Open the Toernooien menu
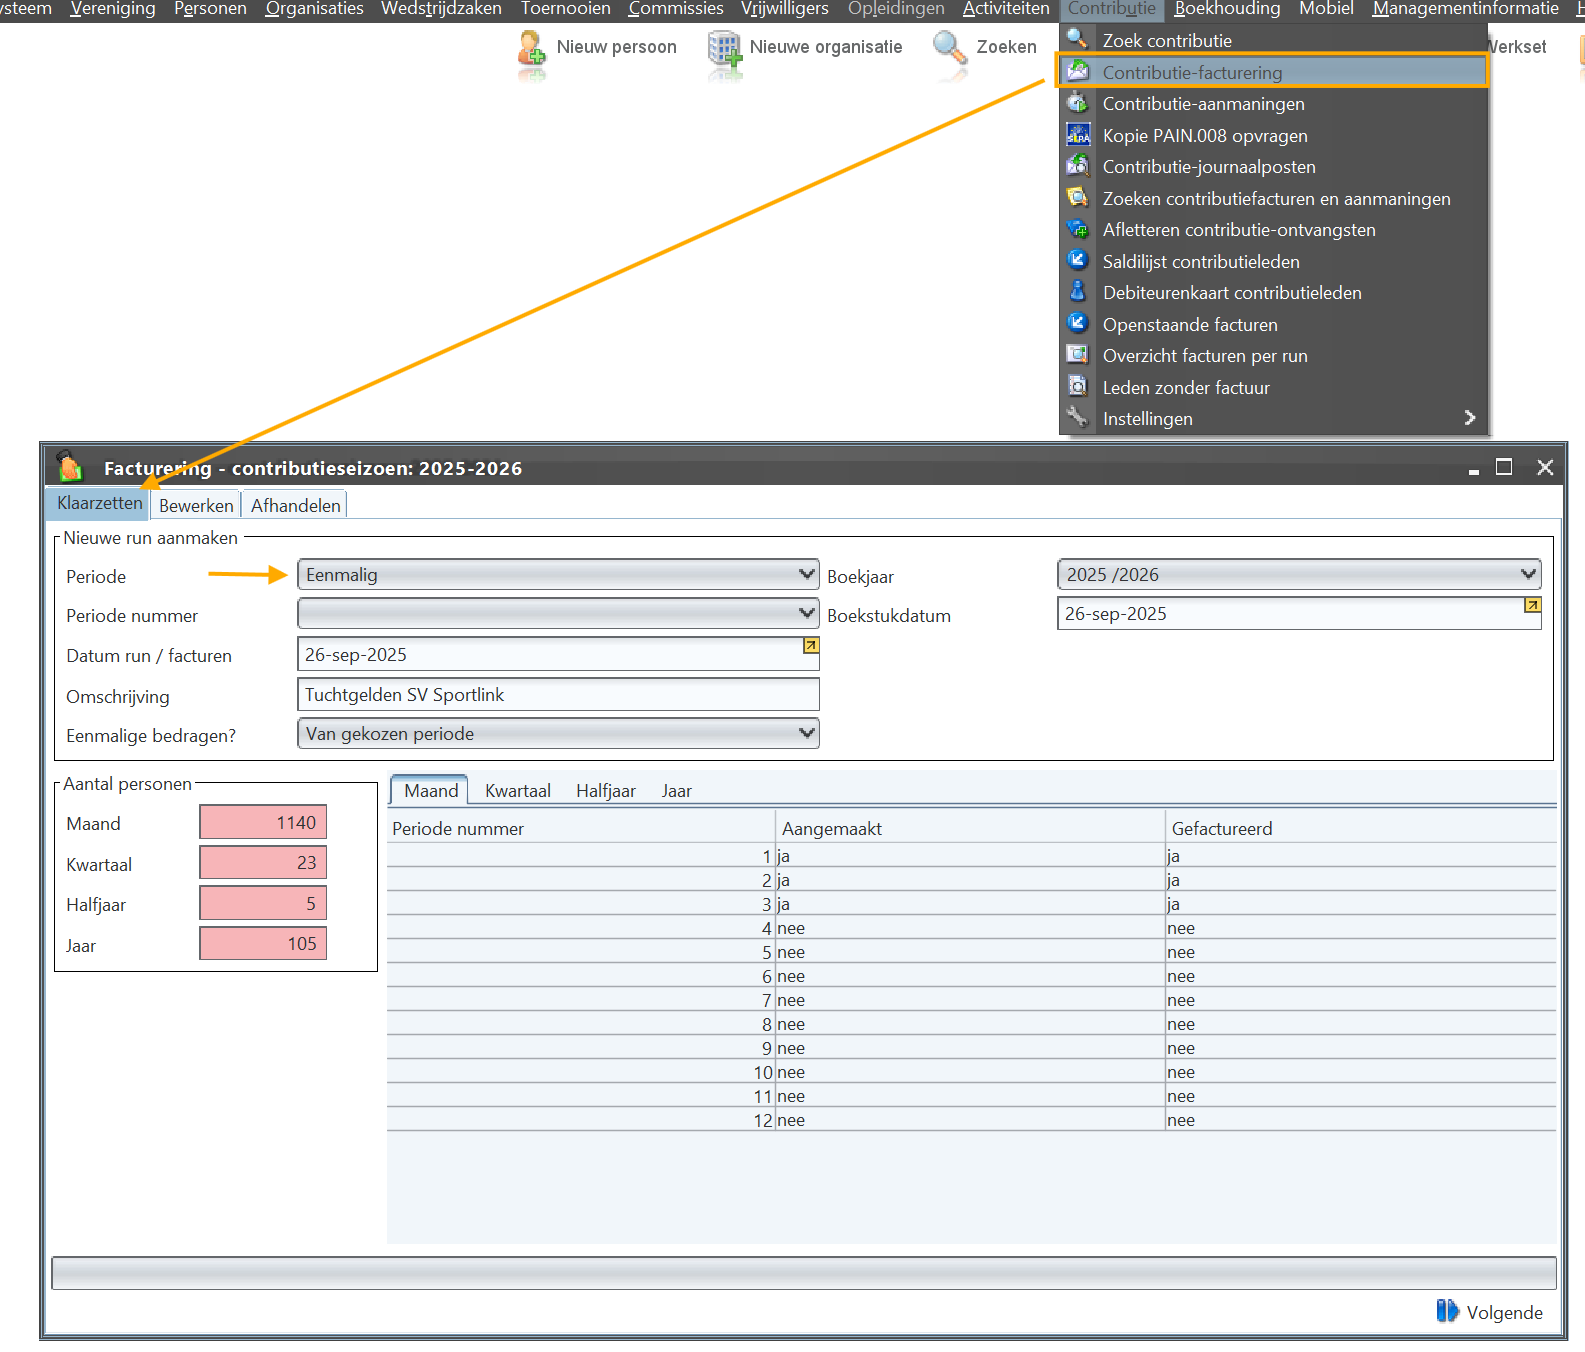 pos(565,9)
